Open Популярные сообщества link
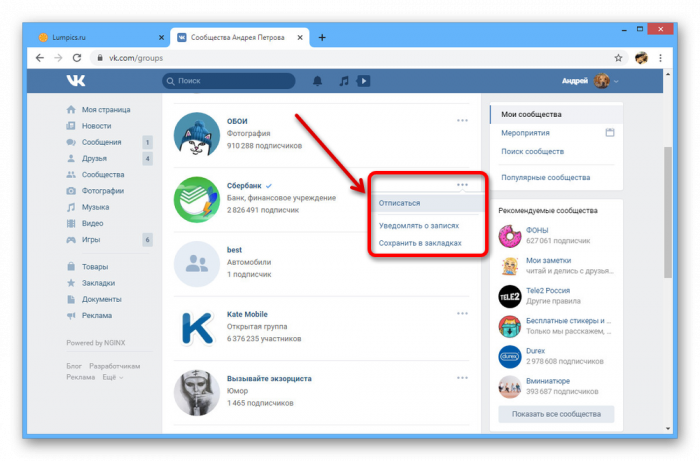The image size is (700, 461). click(545, 177)
